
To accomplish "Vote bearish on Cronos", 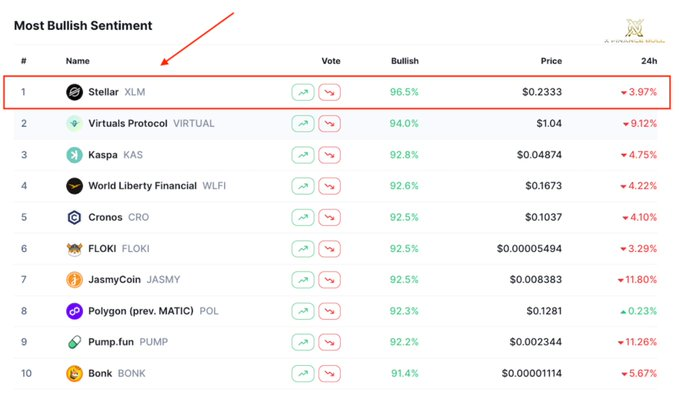I will (x=329, y=217).
